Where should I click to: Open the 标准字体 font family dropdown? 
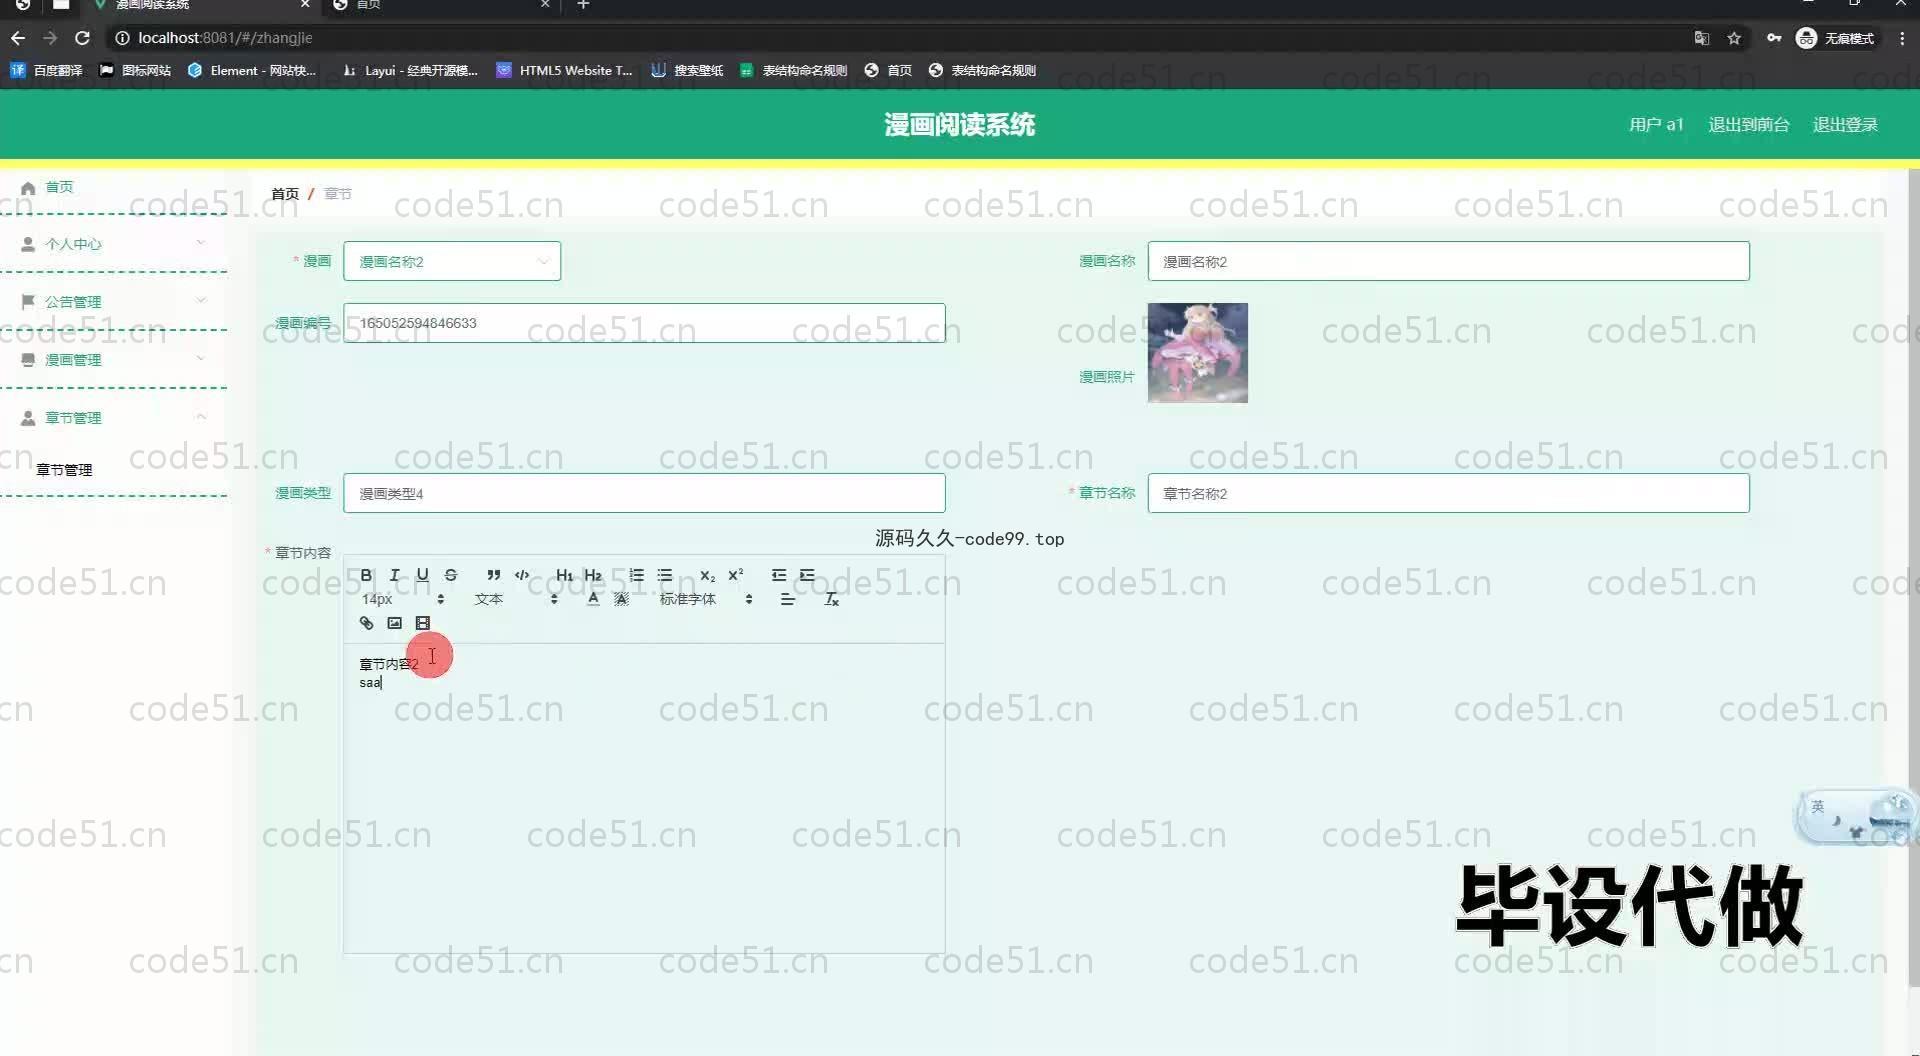[x=706, y=599]
